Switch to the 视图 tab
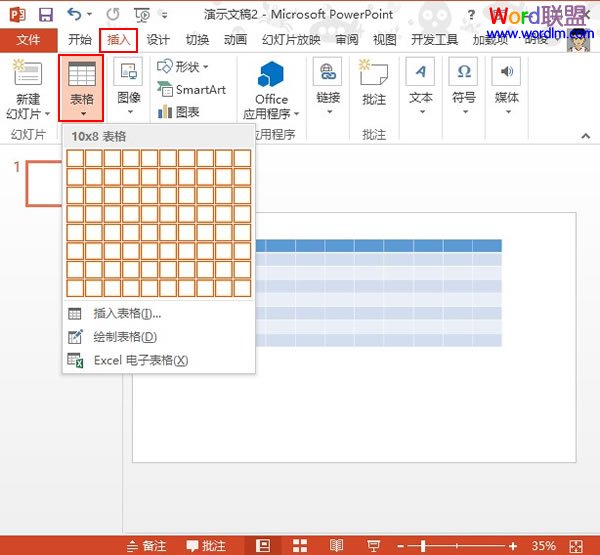The width and height of the screenshot is (600, 555). pyautogui.click(x=385, y=40)
